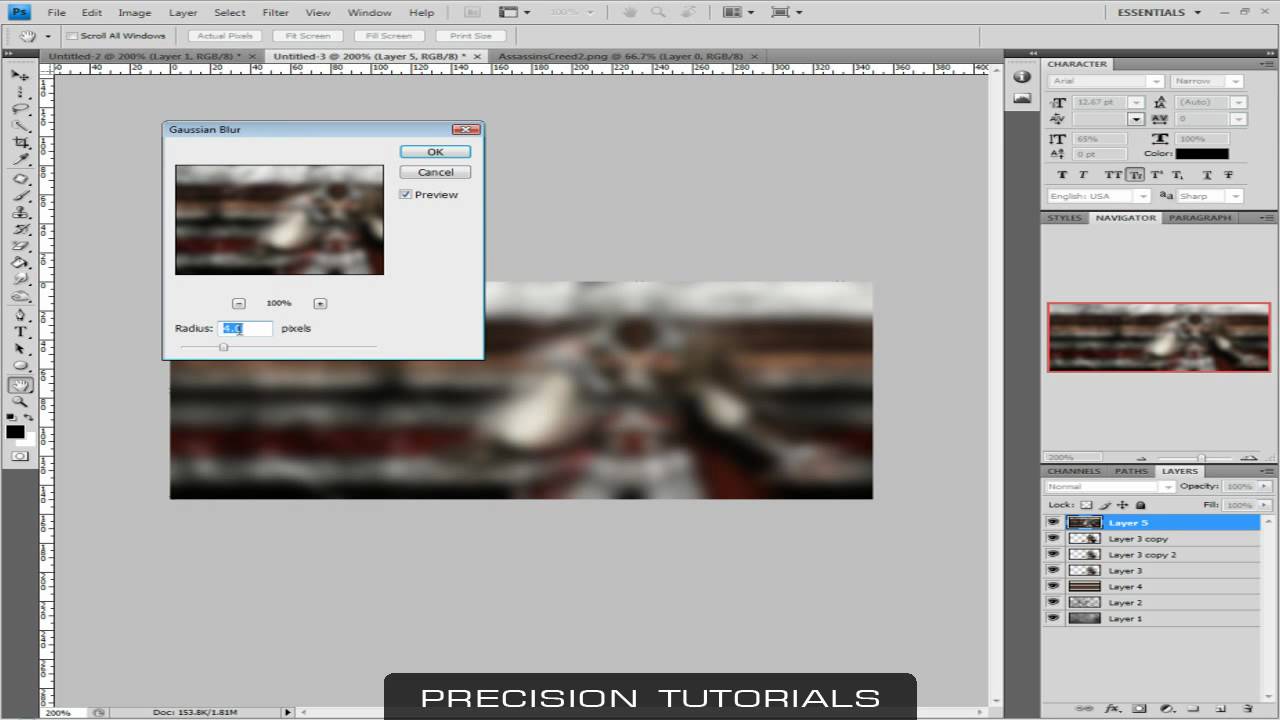1280x720 pixels.
Task: Select the Move tool
Action: tap(19, 74)
